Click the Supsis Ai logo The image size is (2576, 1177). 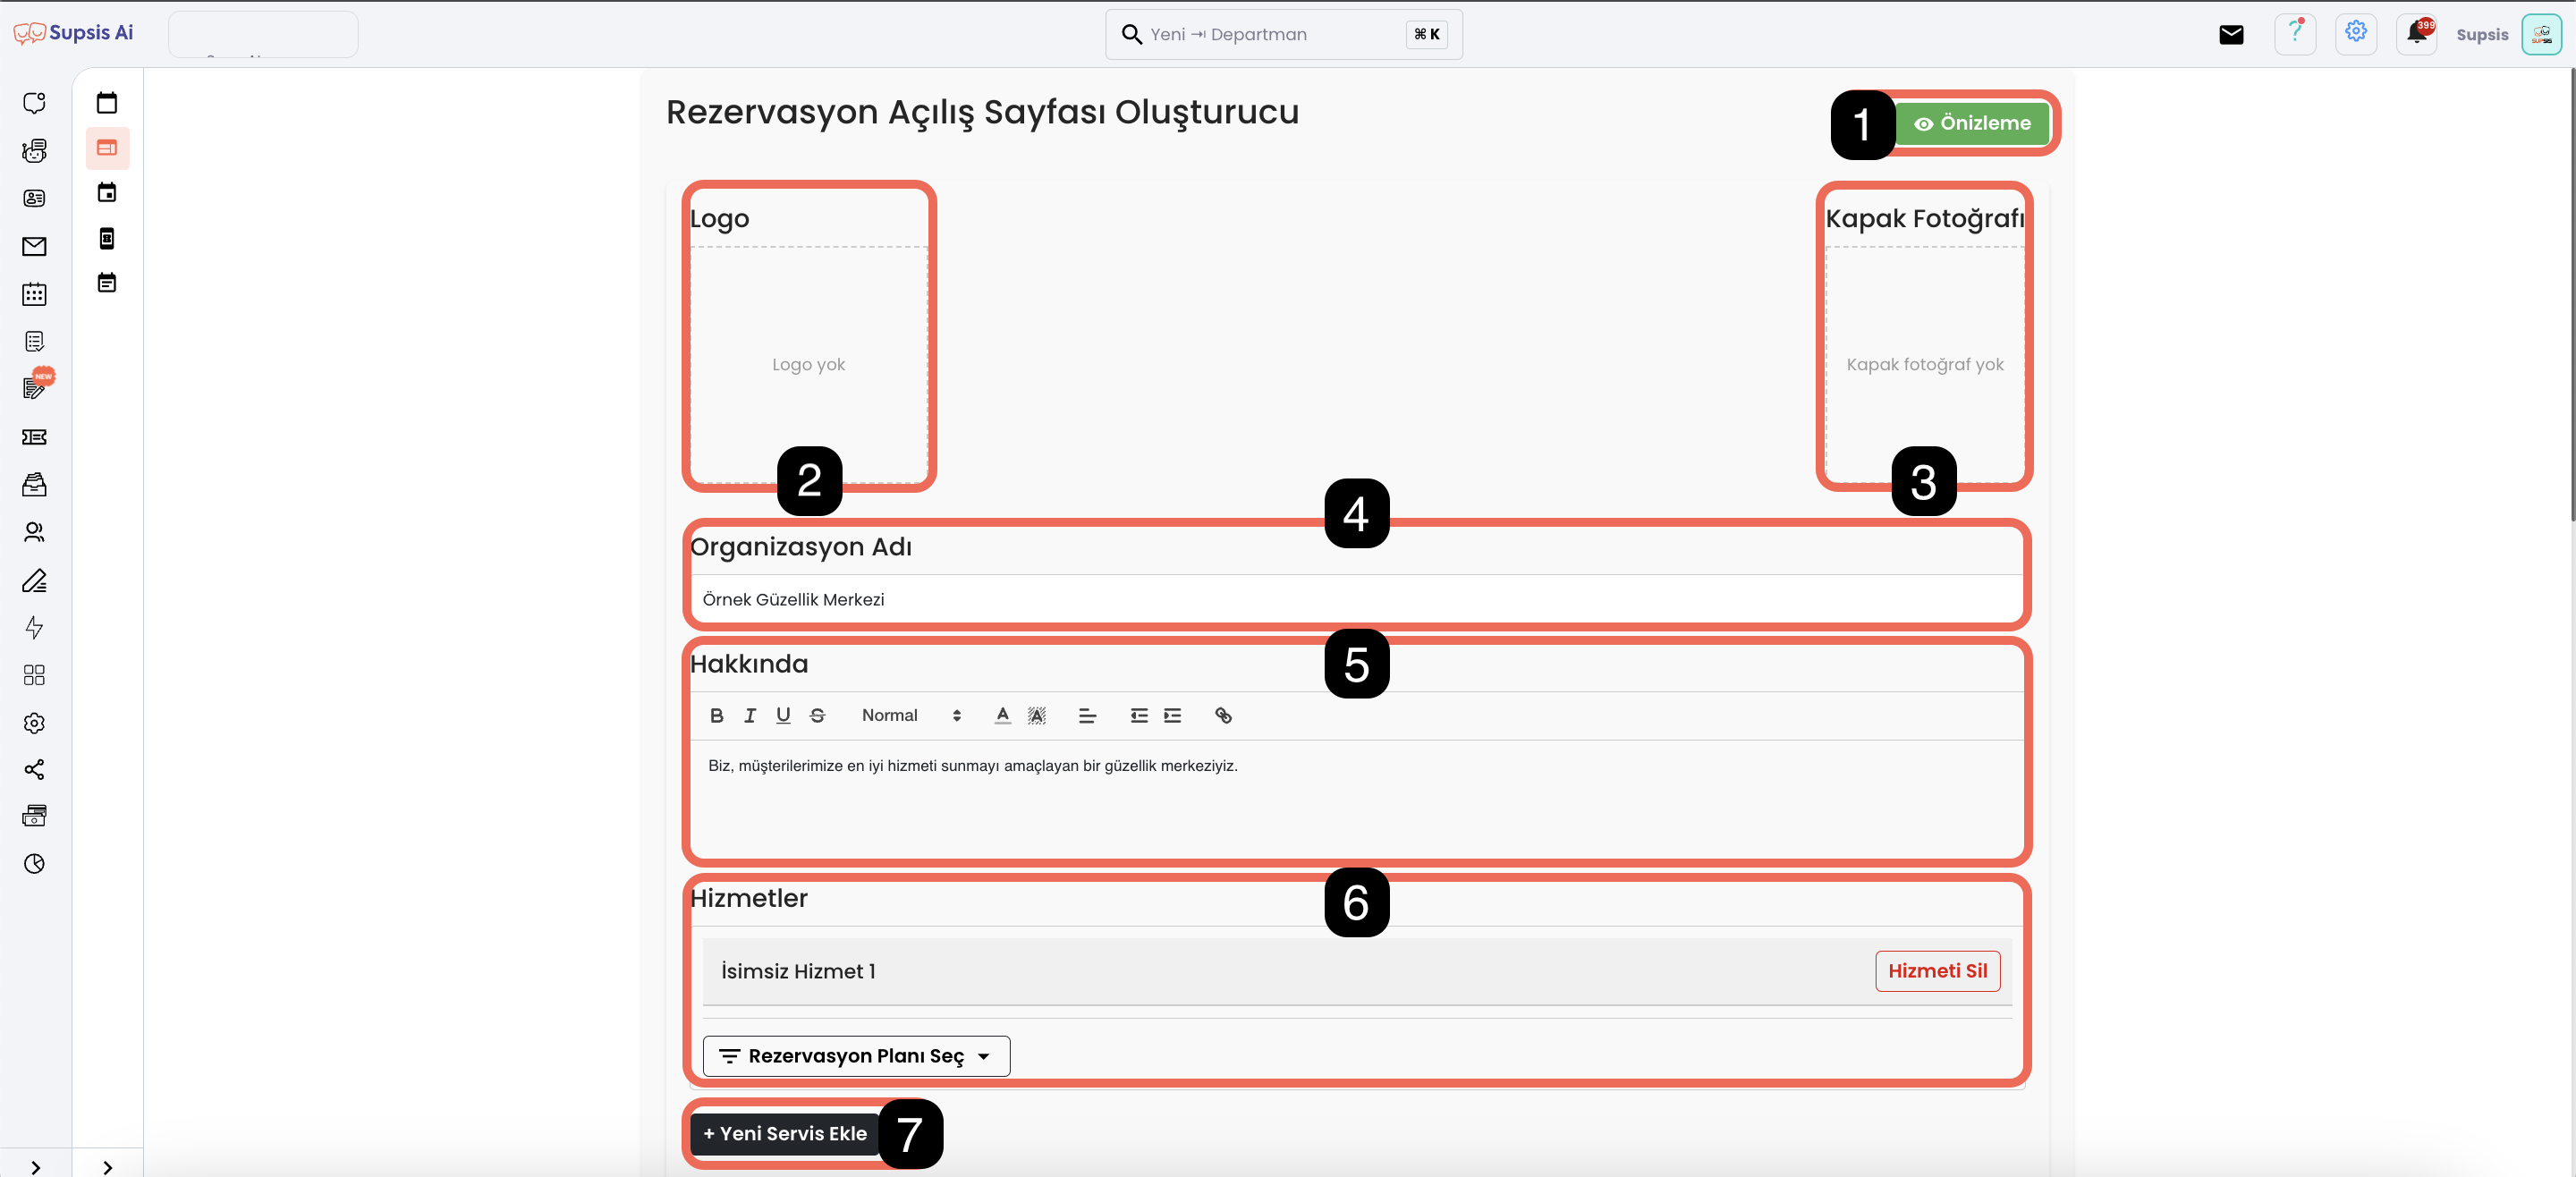click(x=73, y=33)
